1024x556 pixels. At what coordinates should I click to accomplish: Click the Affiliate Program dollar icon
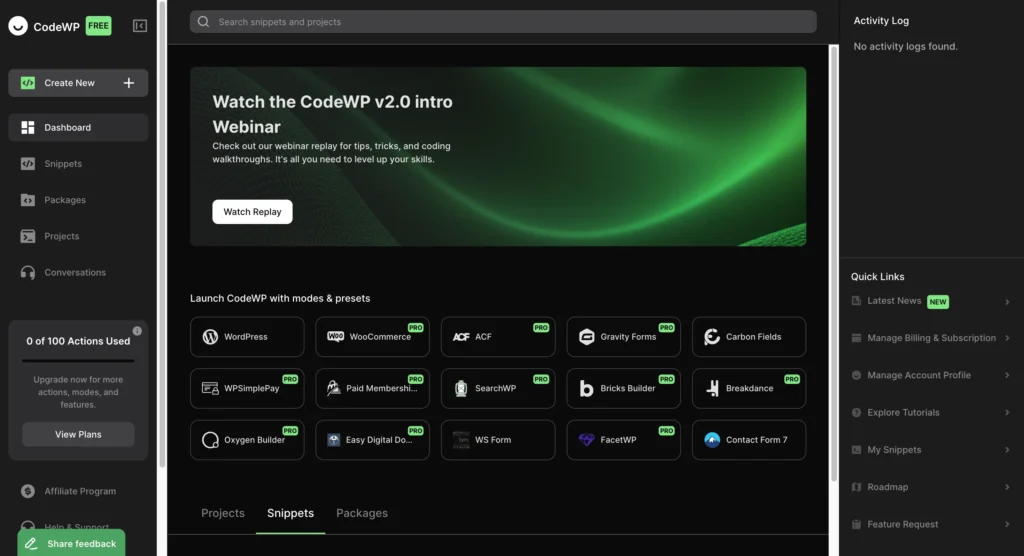27,491
